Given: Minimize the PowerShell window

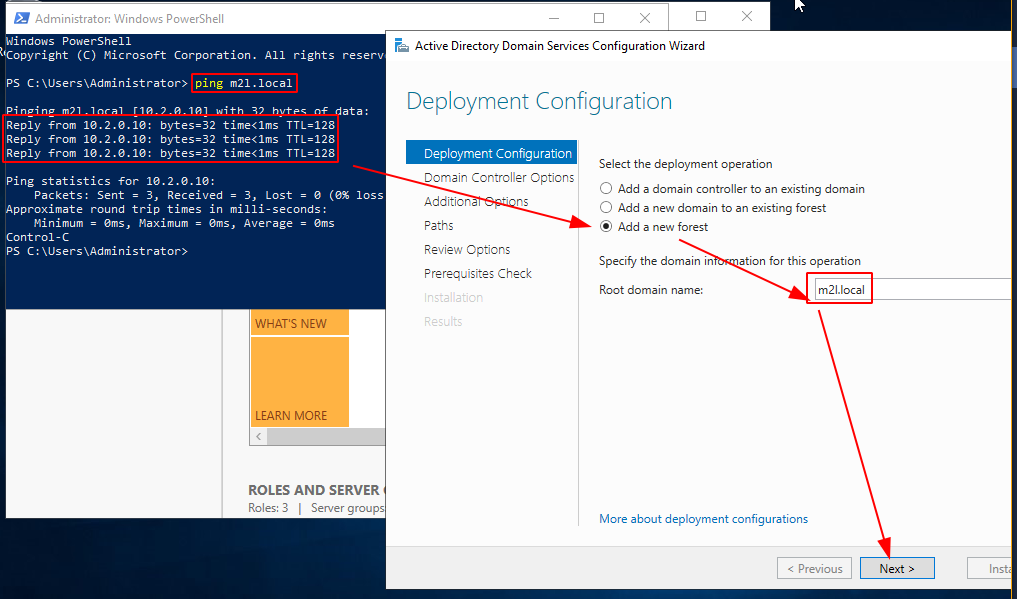Looking at the screenshot, I should pos(553,18).
